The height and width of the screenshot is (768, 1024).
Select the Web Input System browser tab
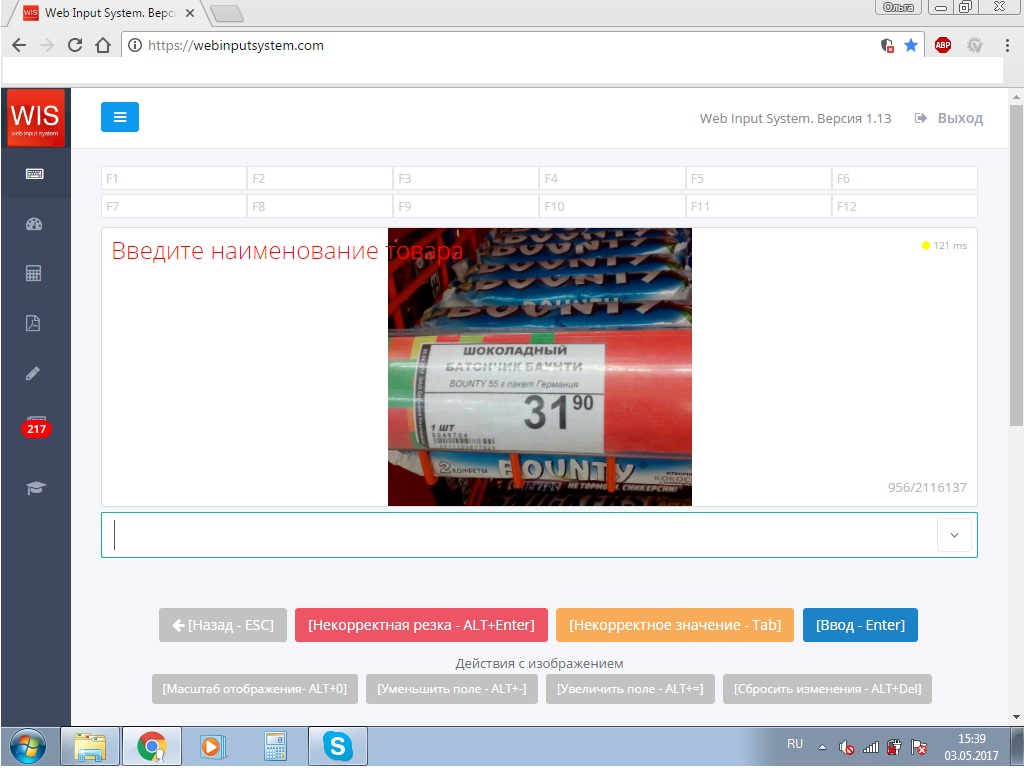tap(108, 13)
